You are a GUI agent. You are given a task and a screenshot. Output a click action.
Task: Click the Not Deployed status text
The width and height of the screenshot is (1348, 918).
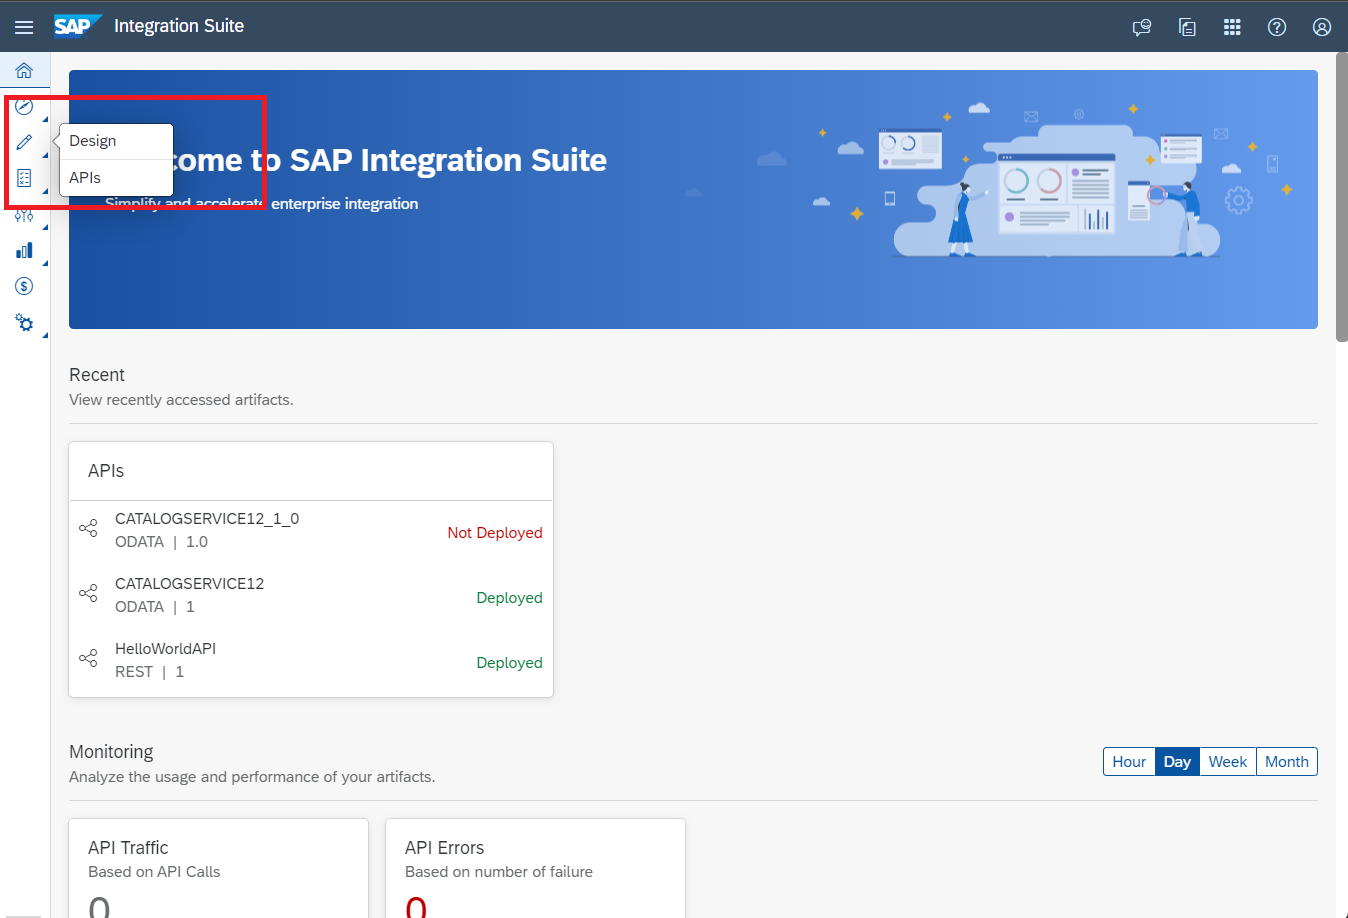(495, 533)
